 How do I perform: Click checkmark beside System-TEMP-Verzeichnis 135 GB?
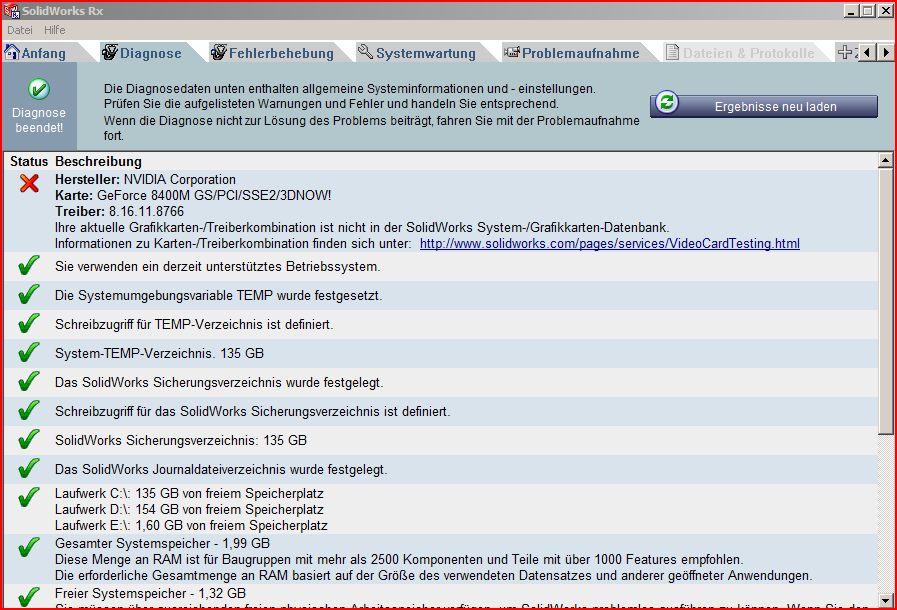[29, 352]
